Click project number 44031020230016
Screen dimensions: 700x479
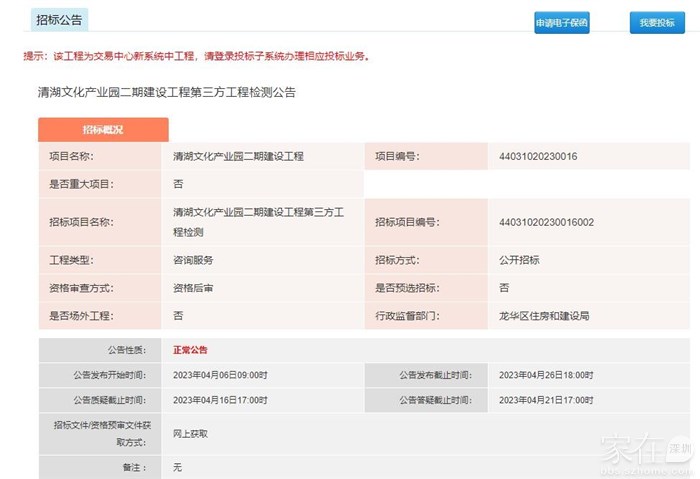click(537, 157)
